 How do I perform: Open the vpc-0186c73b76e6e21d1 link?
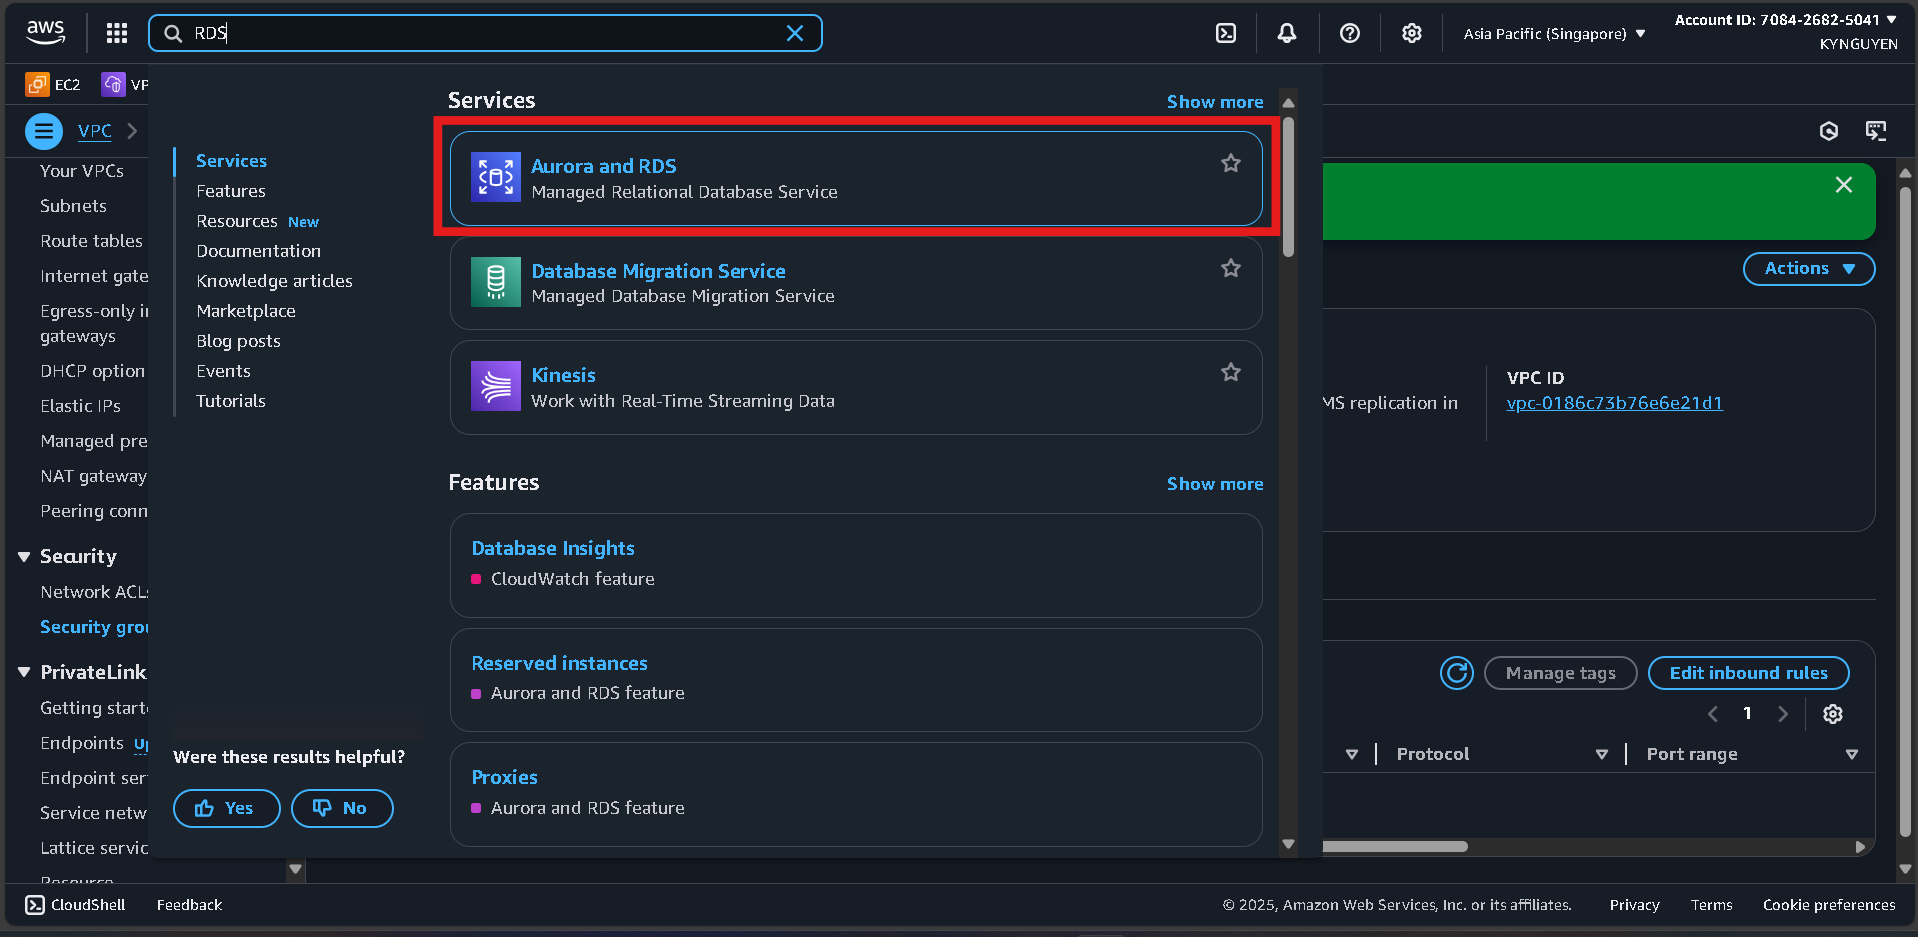pos(1614,403)
